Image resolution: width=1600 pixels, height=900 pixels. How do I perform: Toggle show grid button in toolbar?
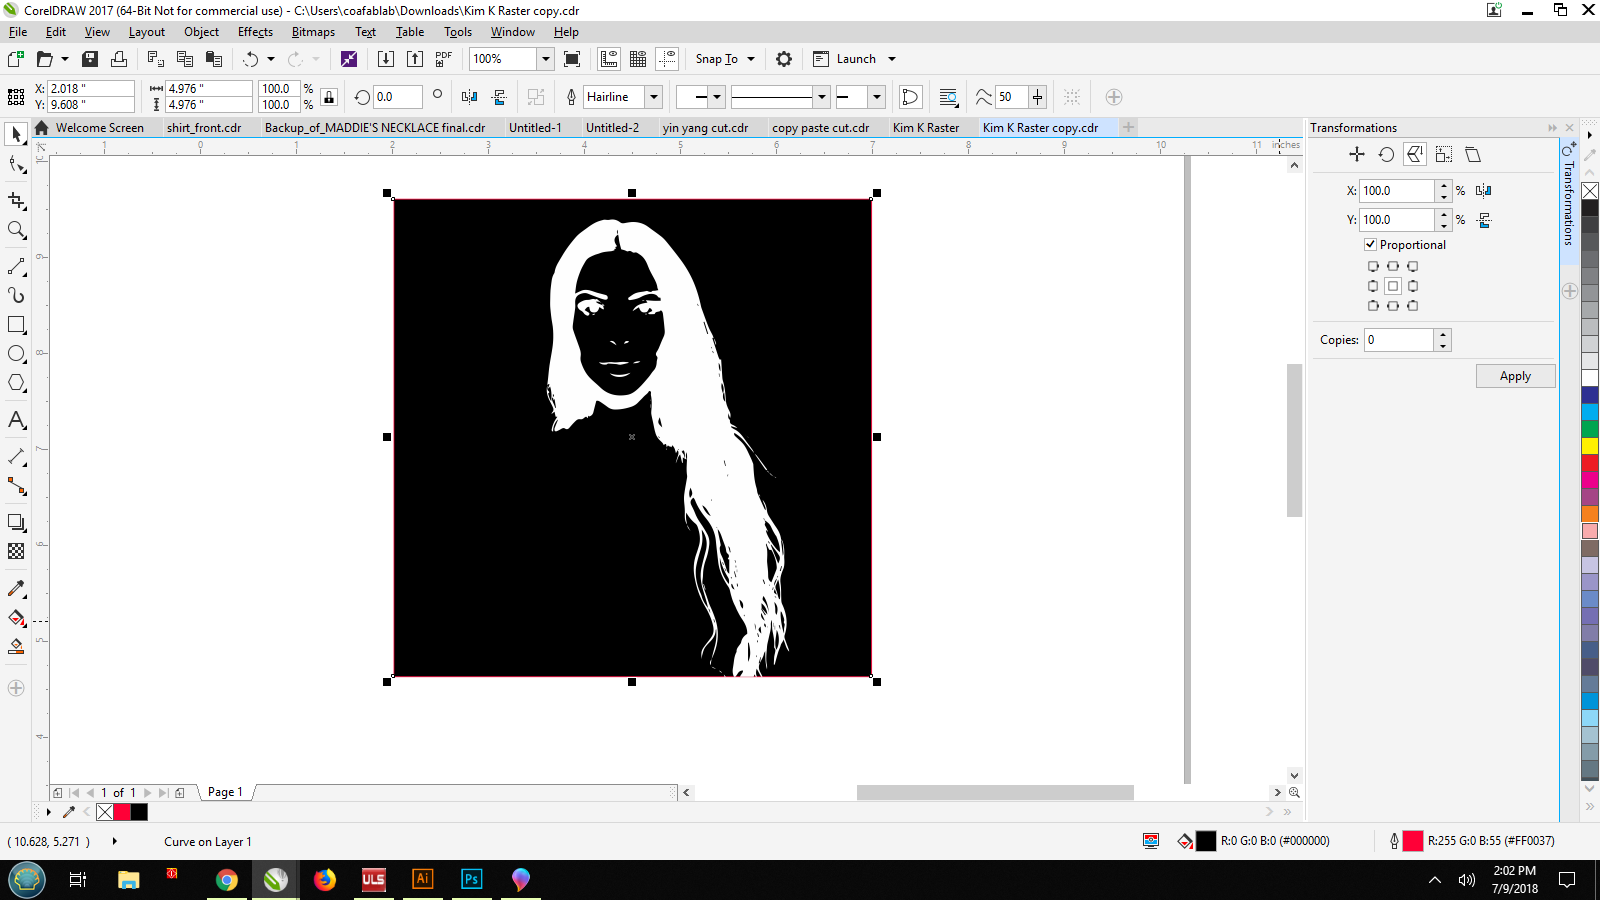point(638,59)
